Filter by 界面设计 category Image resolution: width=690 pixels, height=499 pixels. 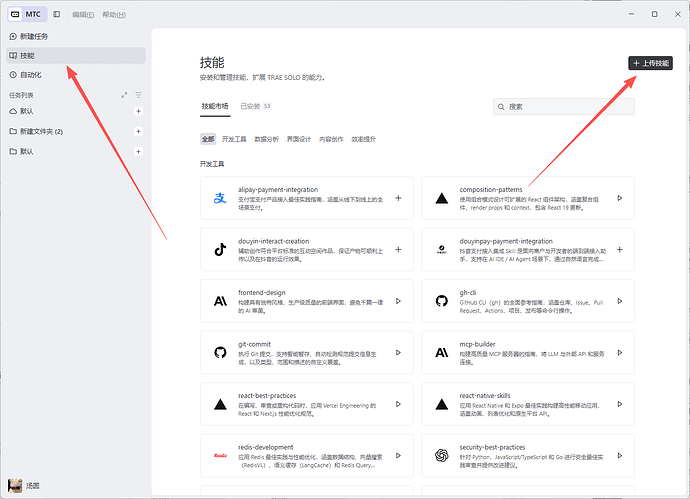[x=299, y=139]
